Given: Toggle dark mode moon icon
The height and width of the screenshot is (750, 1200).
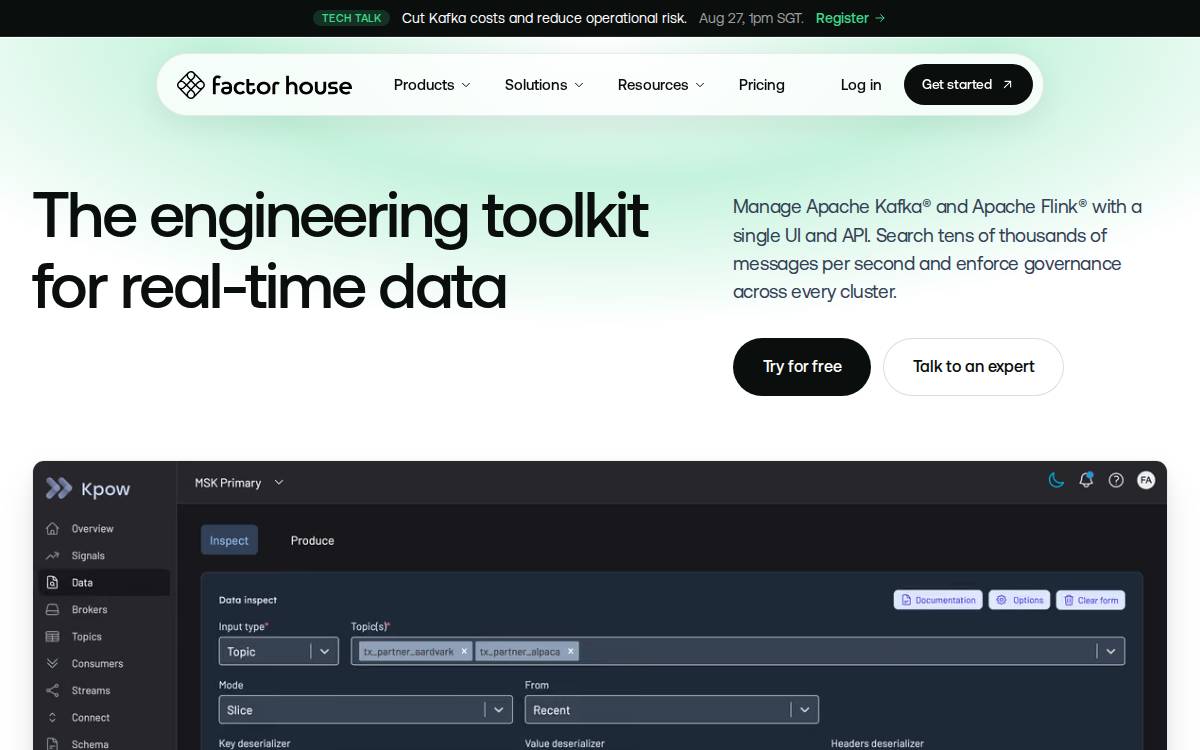Looking at the screenshot, I should pyautogui.click(x=1056, y=480).
